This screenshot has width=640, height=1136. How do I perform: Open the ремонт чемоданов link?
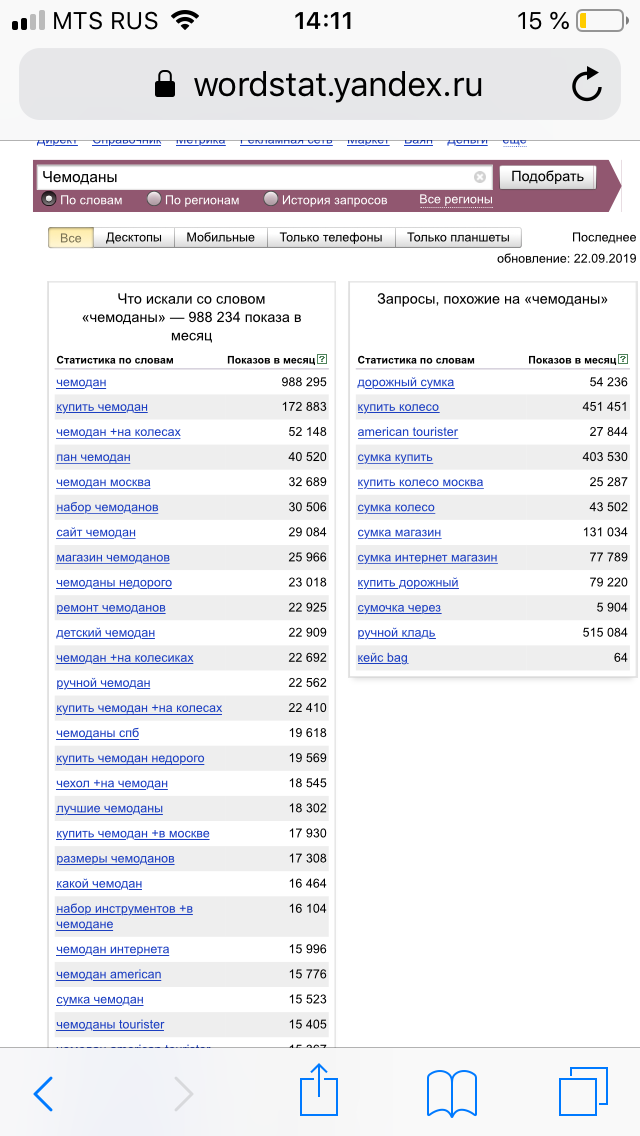(x=111, y=608)
